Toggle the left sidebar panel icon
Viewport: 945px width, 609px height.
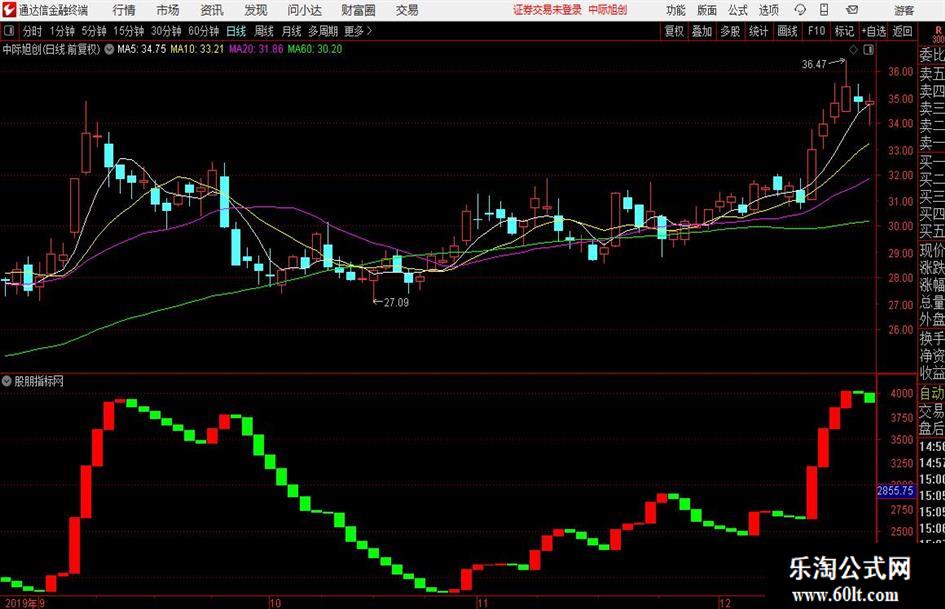tap(9, 31)
